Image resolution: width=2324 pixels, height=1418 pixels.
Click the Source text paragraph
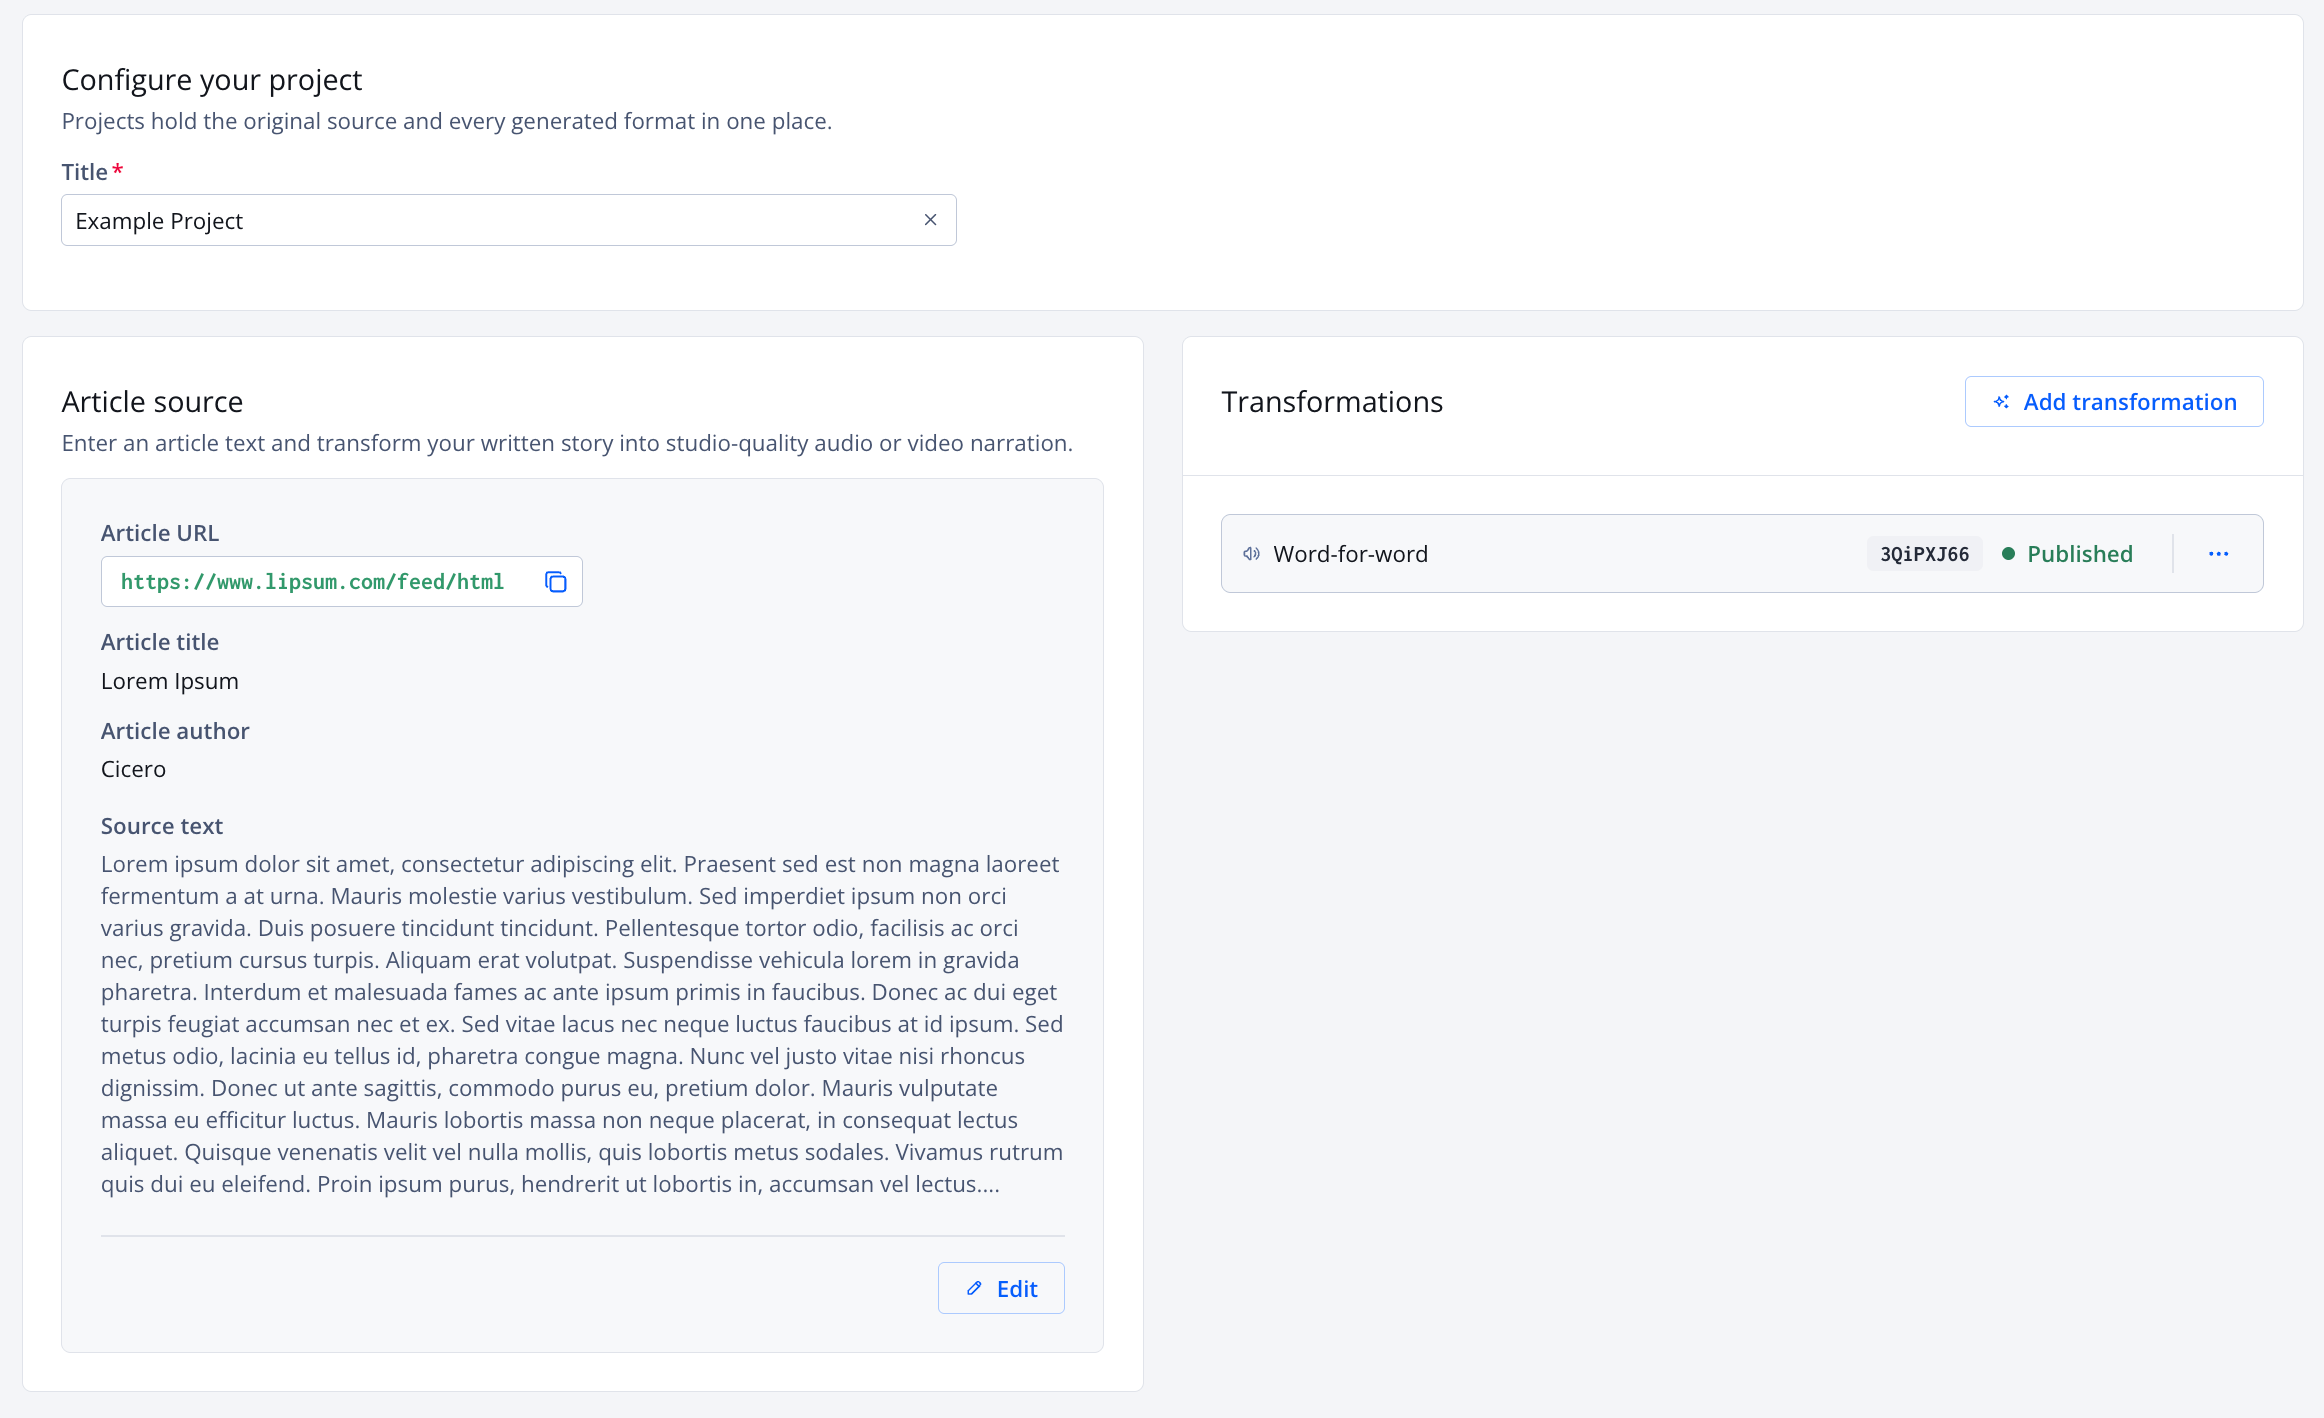click(580, 1023)
